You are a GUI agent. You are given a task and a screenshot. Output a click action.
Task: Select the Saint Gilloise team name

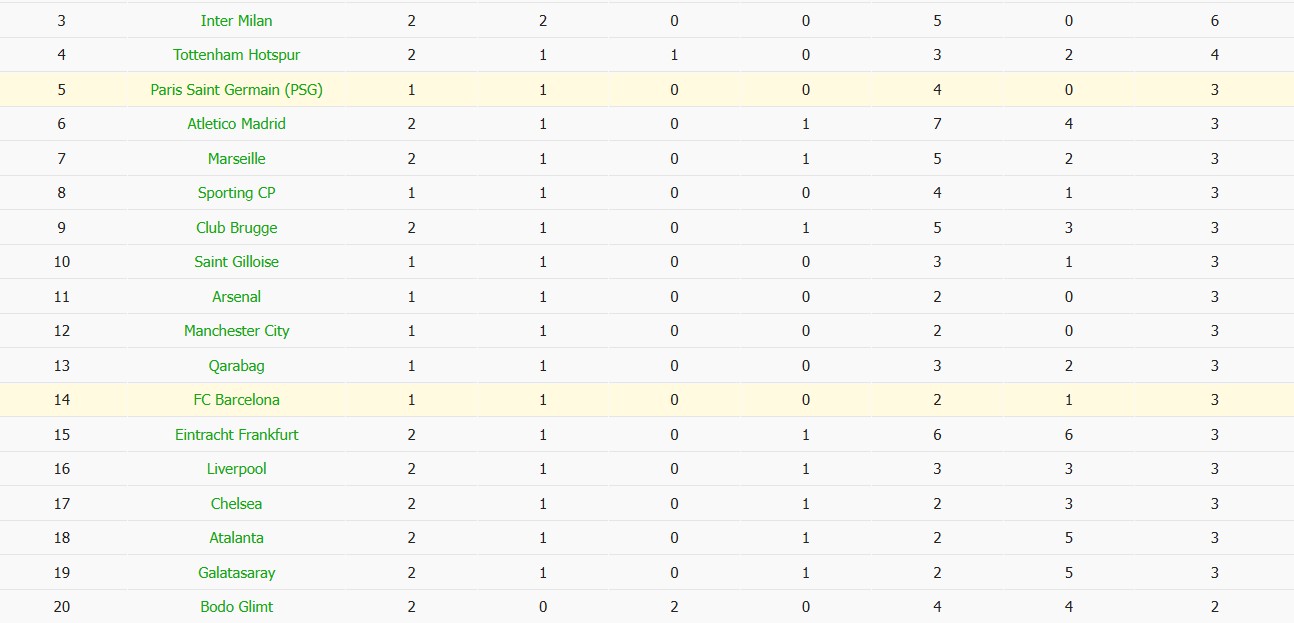pos(236,262)
